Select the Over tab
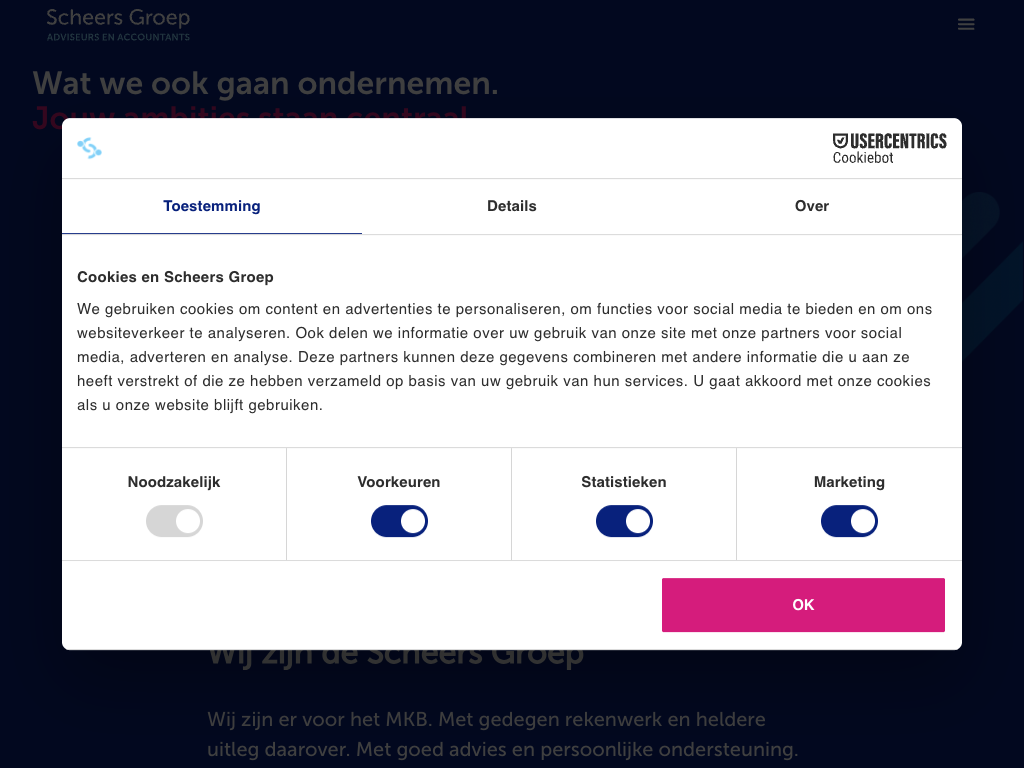The width and height of the screenshot is (1024, 768). [812, 206]
